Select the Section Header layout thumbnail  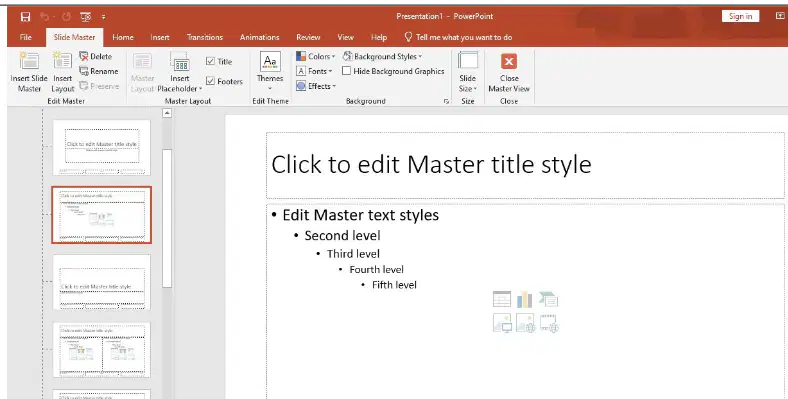[102, 282]
